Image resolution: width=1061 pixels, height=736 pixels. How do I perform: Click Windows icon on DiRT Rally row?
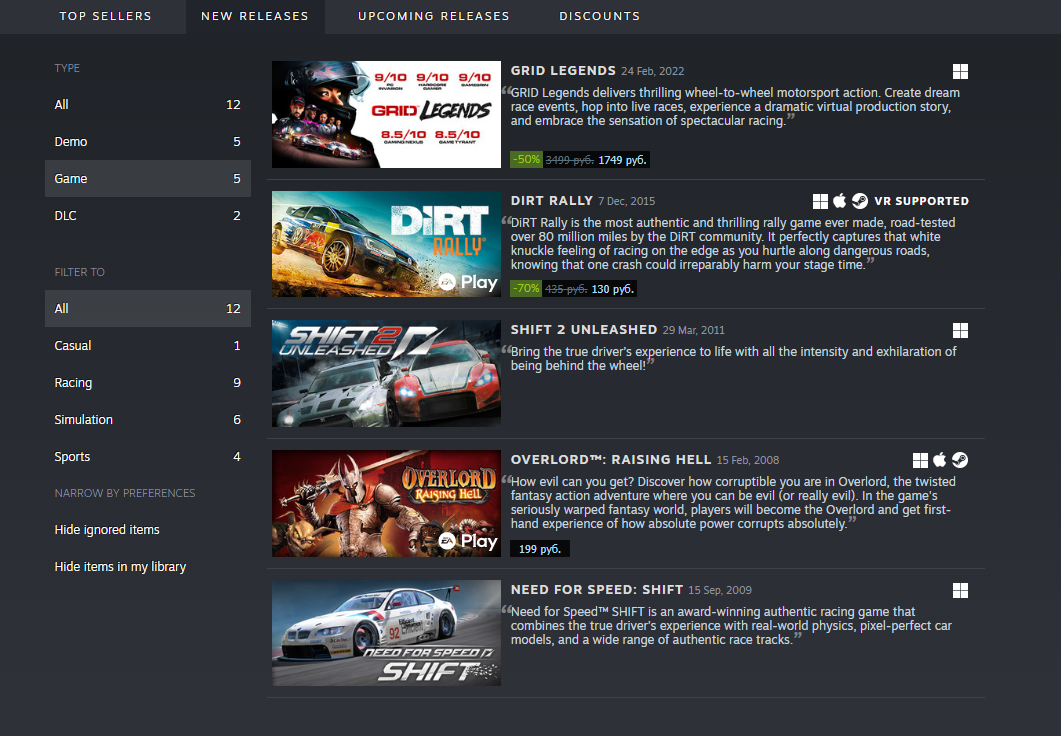click(x=820, y=201)
